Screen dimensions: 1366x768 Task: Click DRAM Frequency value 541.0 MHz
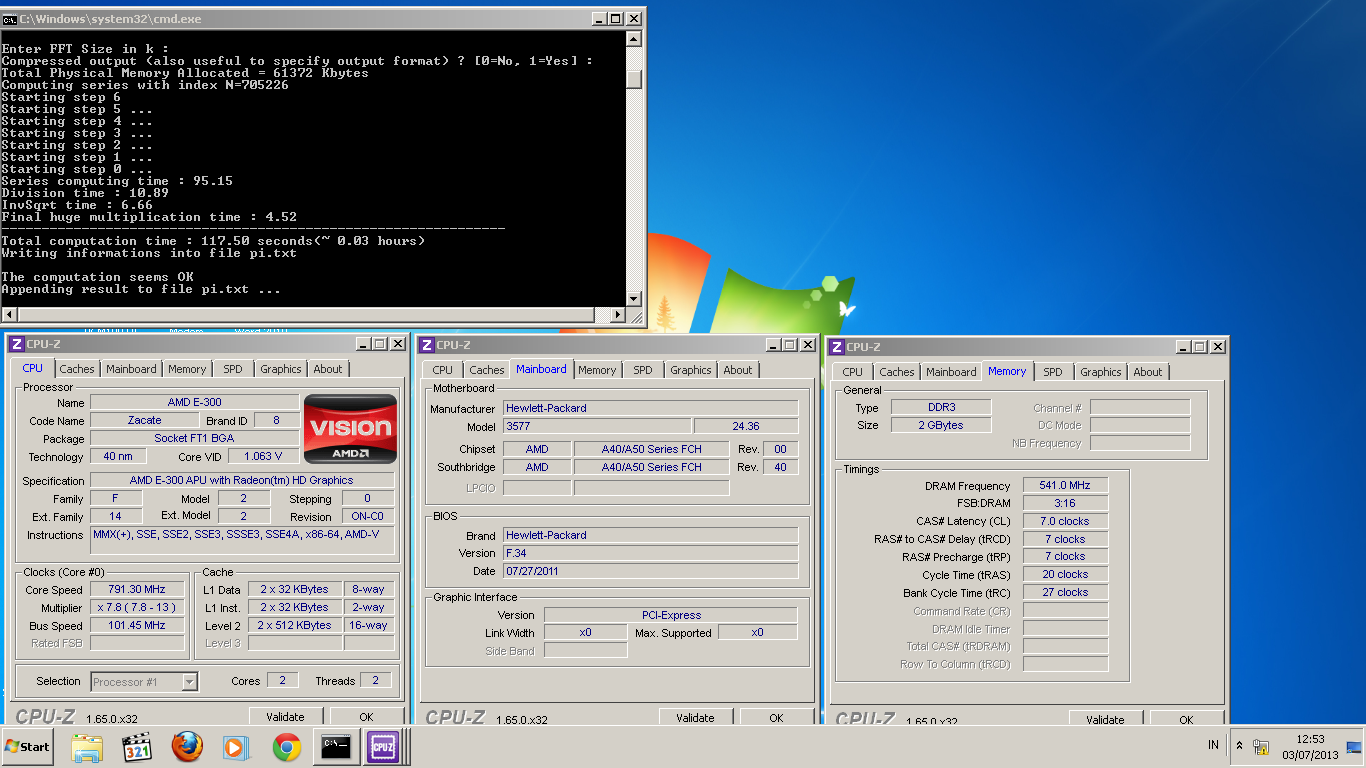click(x=1064, y=486)
